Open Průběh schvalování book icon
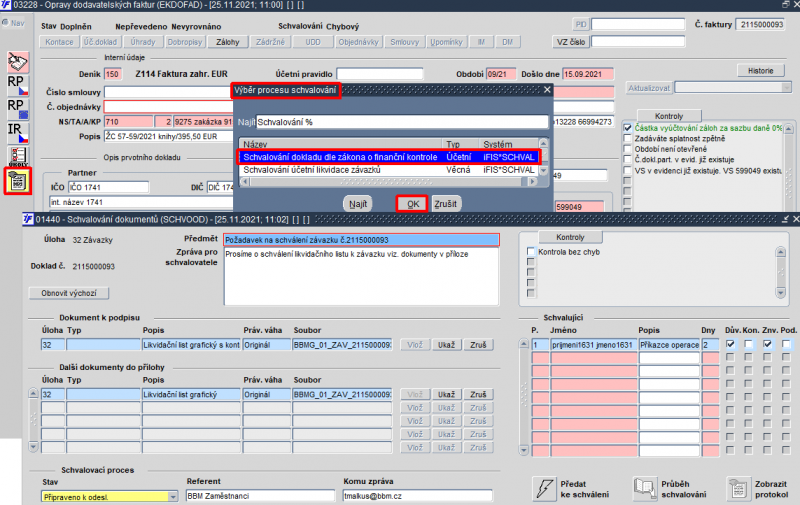This screenshot has height=505, width=800. pos(645,489)
